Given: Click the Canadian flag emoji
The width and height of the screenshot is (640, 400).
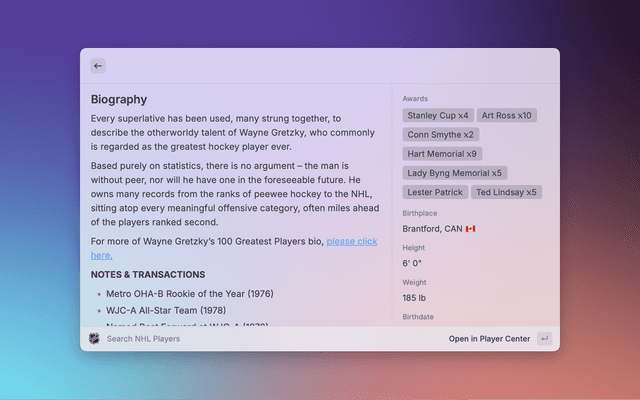Looking at the screenshot, I should [471, 229].
